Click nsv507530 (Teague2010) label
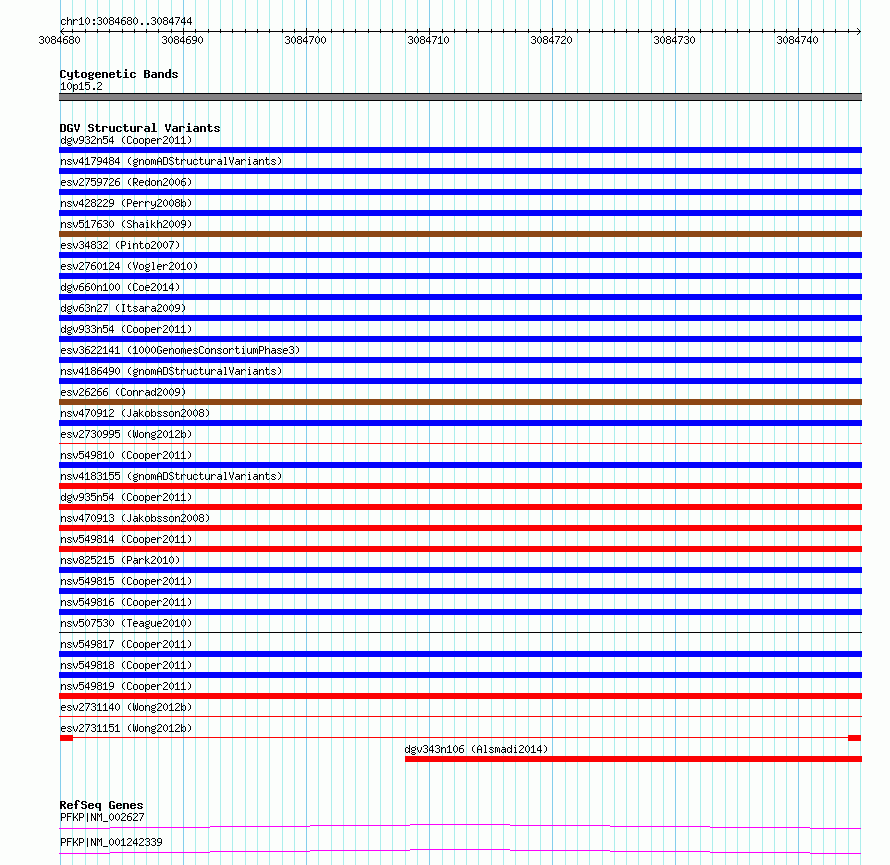 [126, 623]
